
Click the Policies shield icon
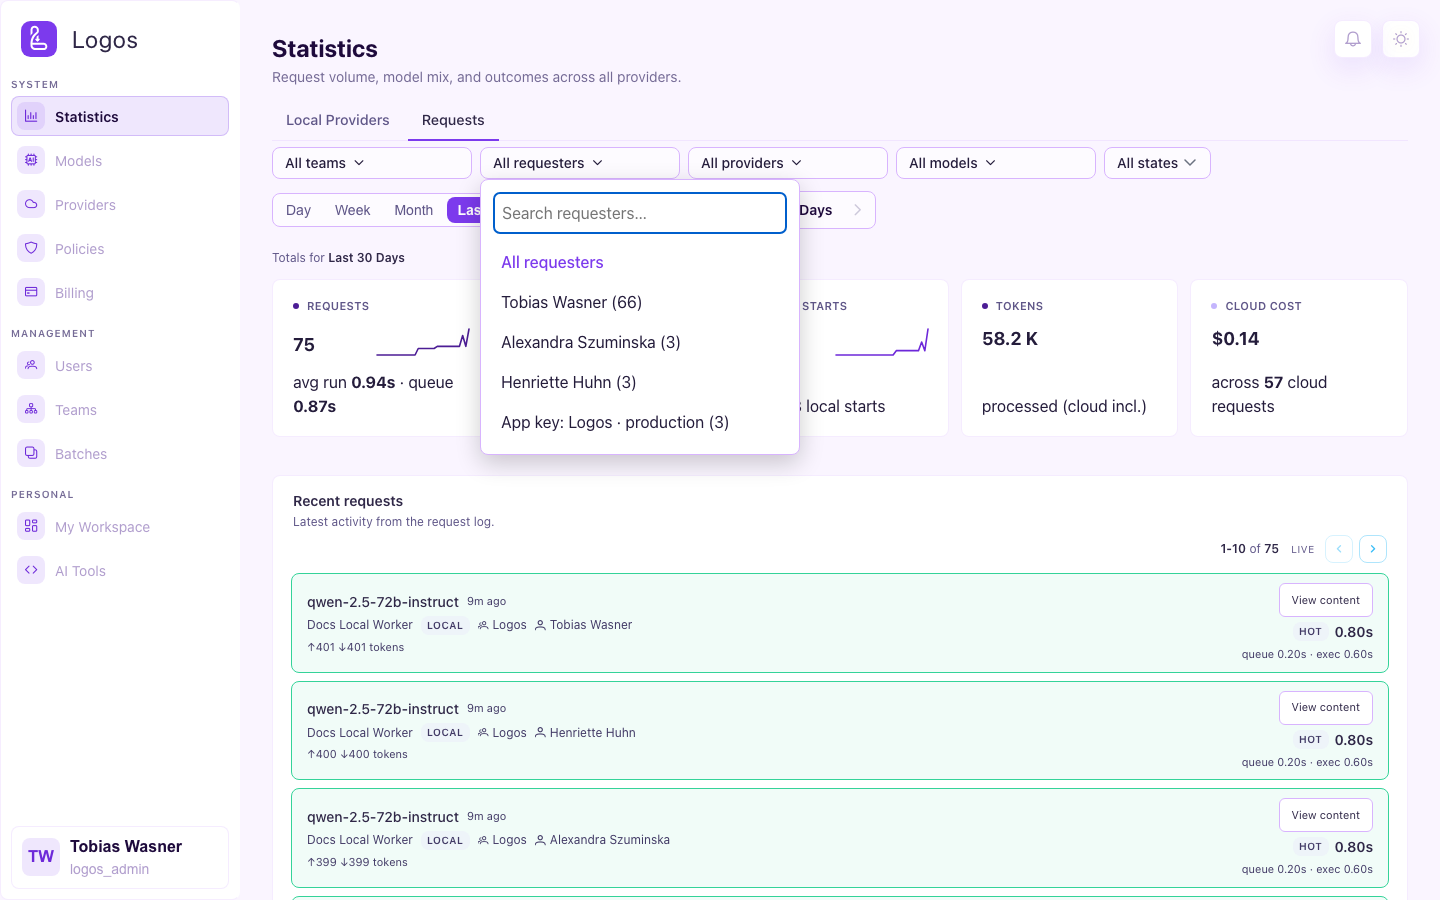click(x=31, y=248)
